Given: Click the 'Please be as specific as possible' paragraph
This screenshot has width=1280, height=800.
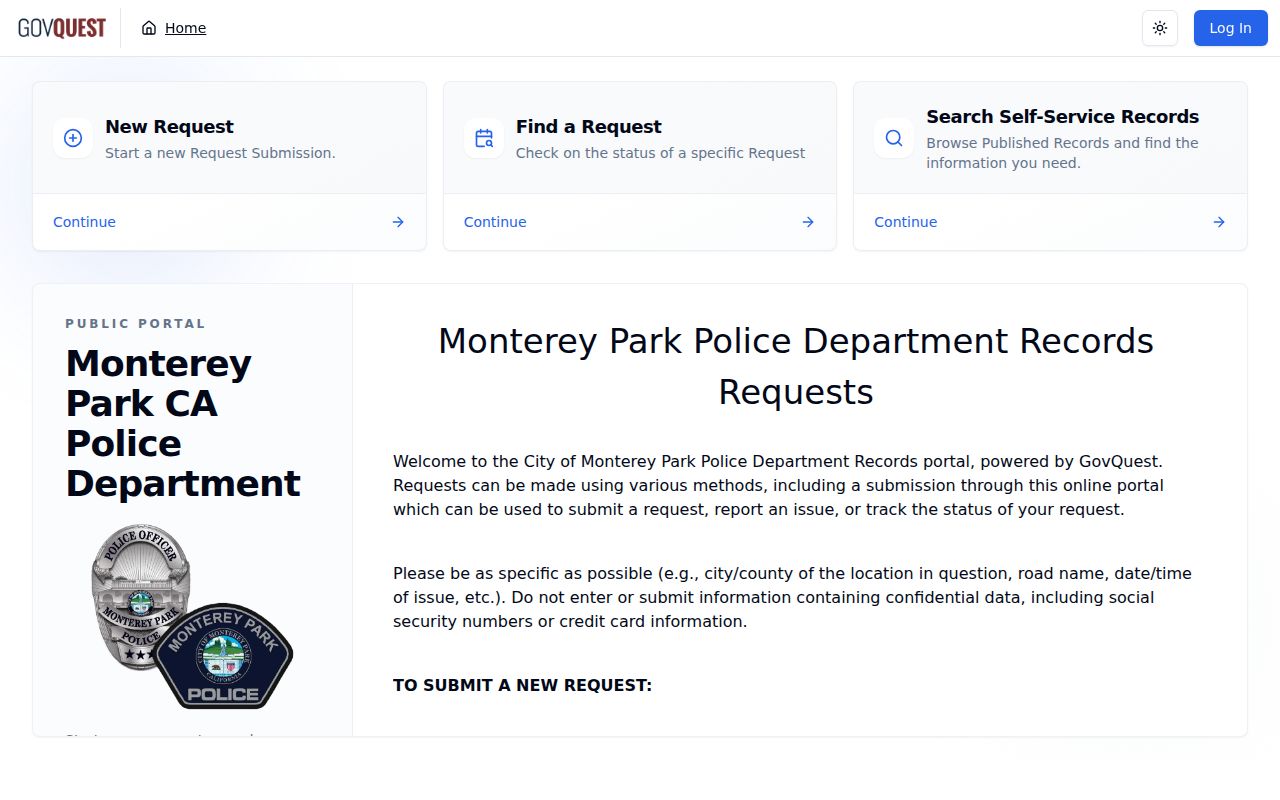Looking at the screenshot, I should [792, 598].
